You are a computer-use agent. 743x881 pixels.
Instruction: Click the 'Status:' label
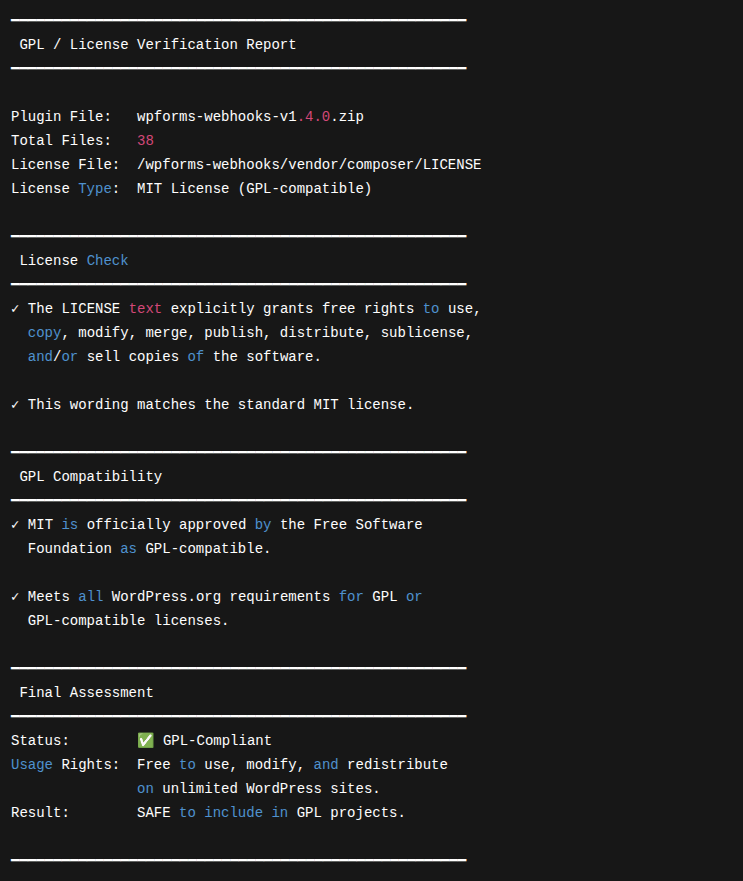tap(40, 741)
